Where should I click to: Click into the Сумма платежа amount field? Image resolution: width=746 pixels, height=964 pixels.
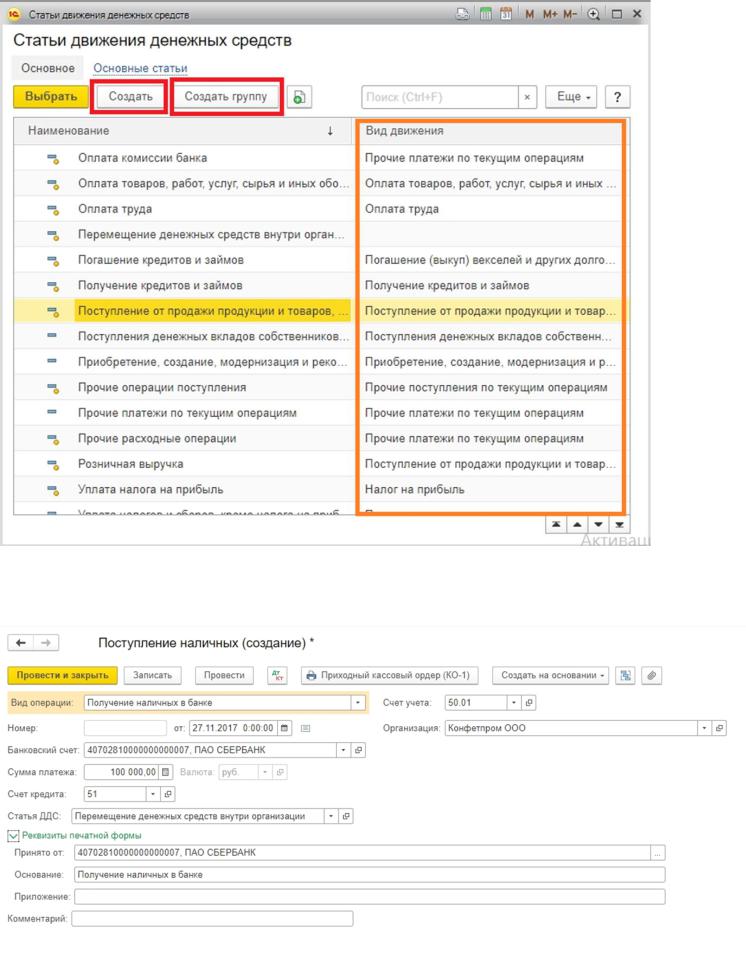point(121,772)
